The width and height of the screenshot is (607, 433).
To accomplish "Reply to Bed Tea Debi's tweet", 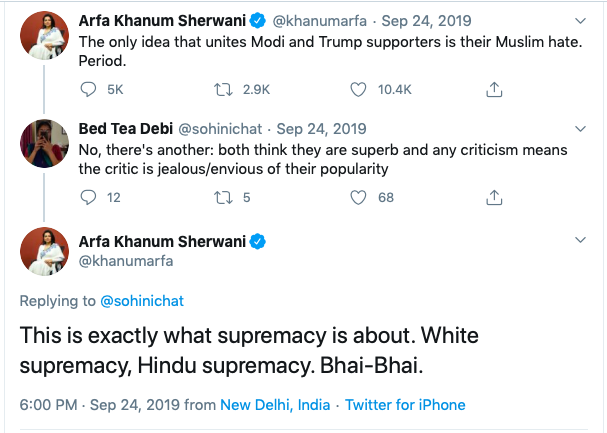I will [87, 197].
